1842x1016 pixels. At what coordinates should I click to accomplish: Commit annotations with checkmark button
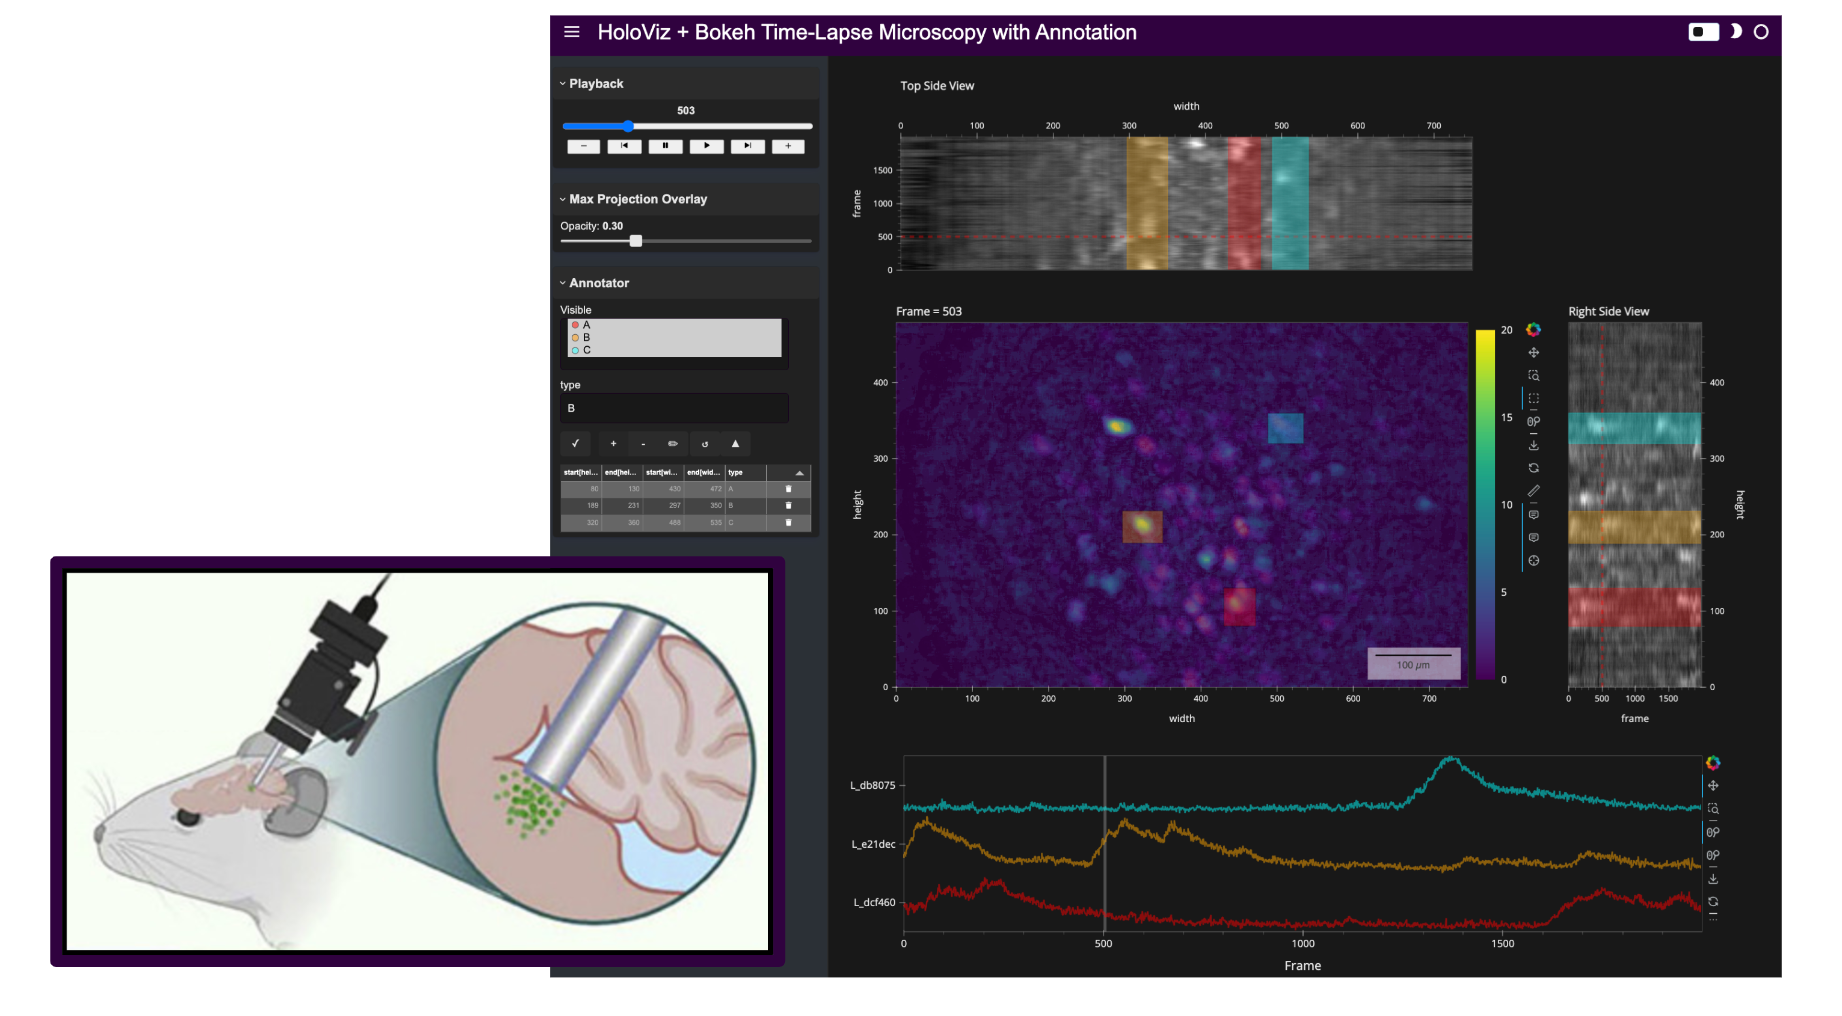point(575,443)
